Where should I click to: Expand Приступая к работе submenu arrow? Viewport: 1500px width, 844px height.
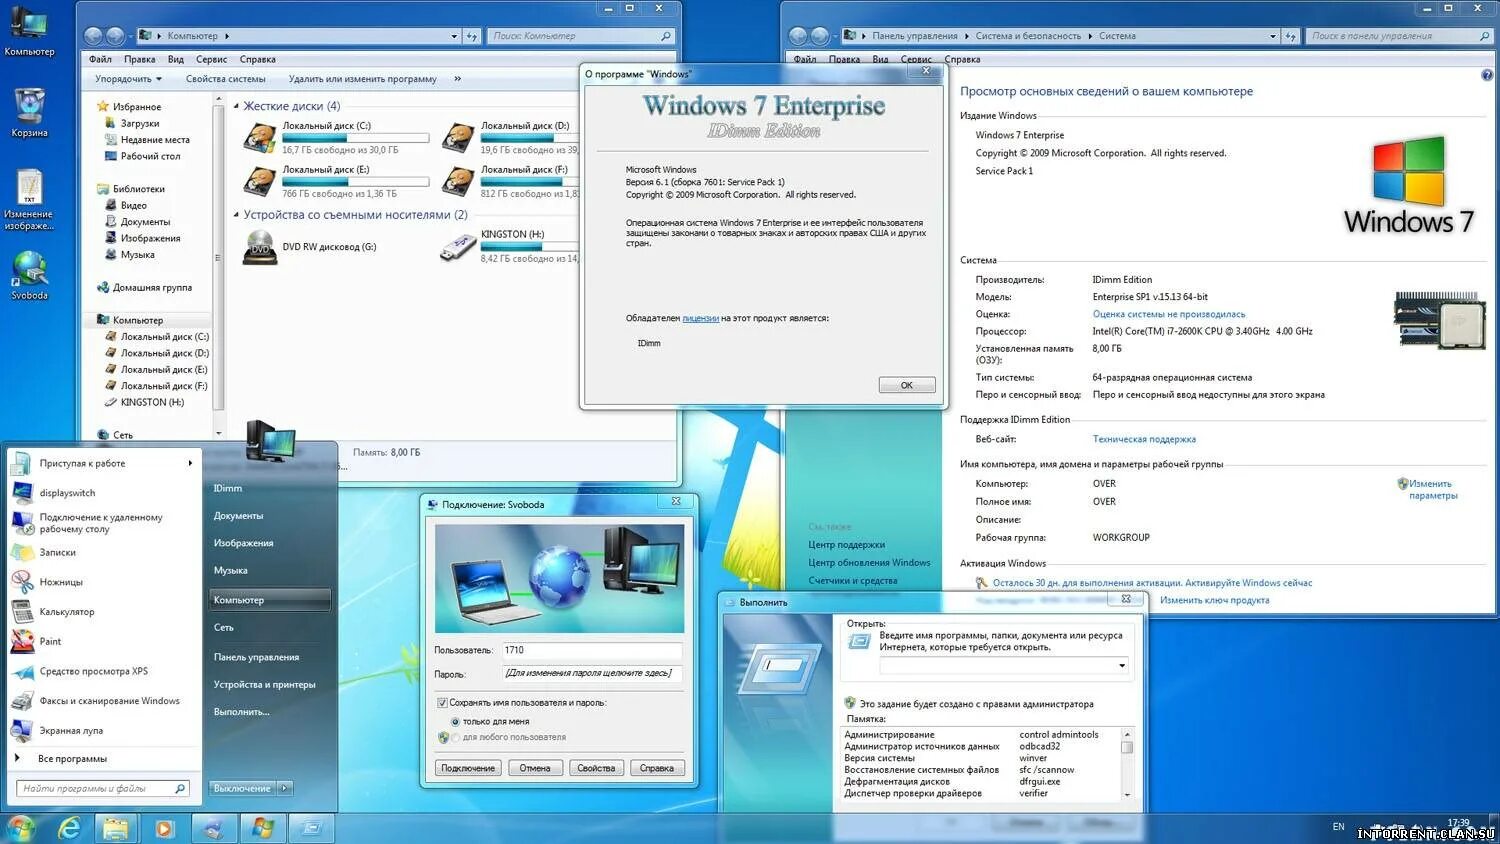click(189, 463)
